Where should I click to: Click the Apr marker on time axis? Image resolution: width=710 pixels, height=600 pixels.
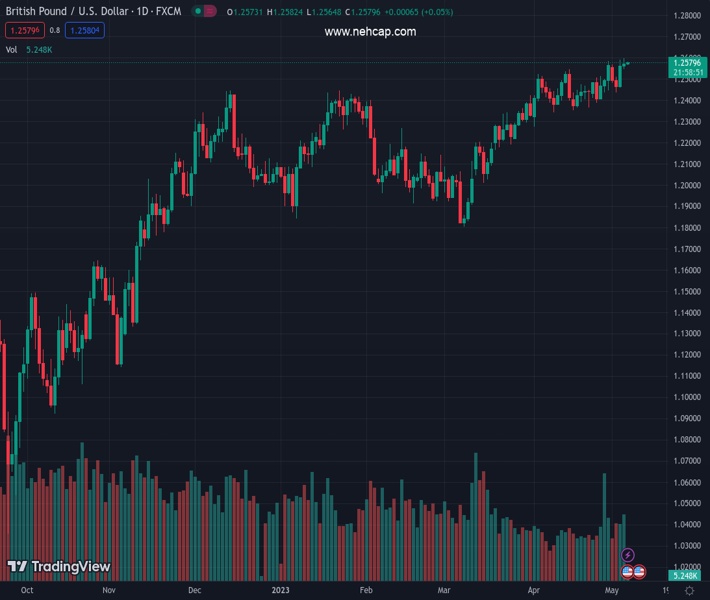(533, 591)
